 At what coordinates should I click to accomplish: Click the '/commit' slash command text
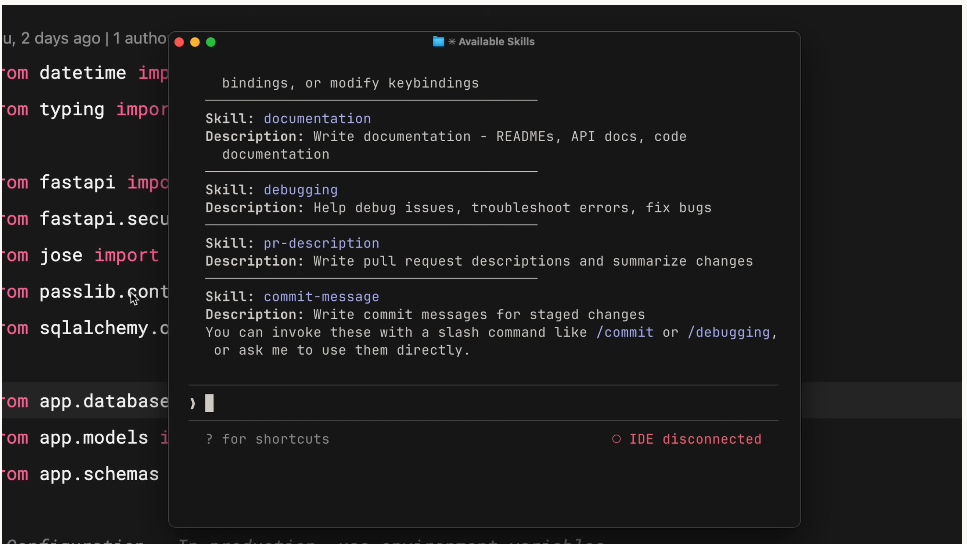point(625,332)
